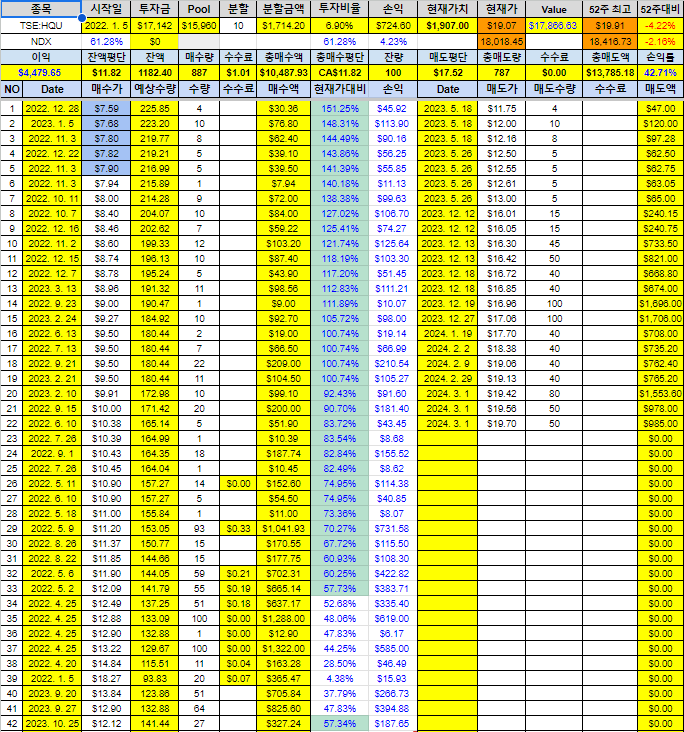The width and height of the screenshot is (684, 732).
Task: Select the profit total $4,479.65
Action: point(41,72)
